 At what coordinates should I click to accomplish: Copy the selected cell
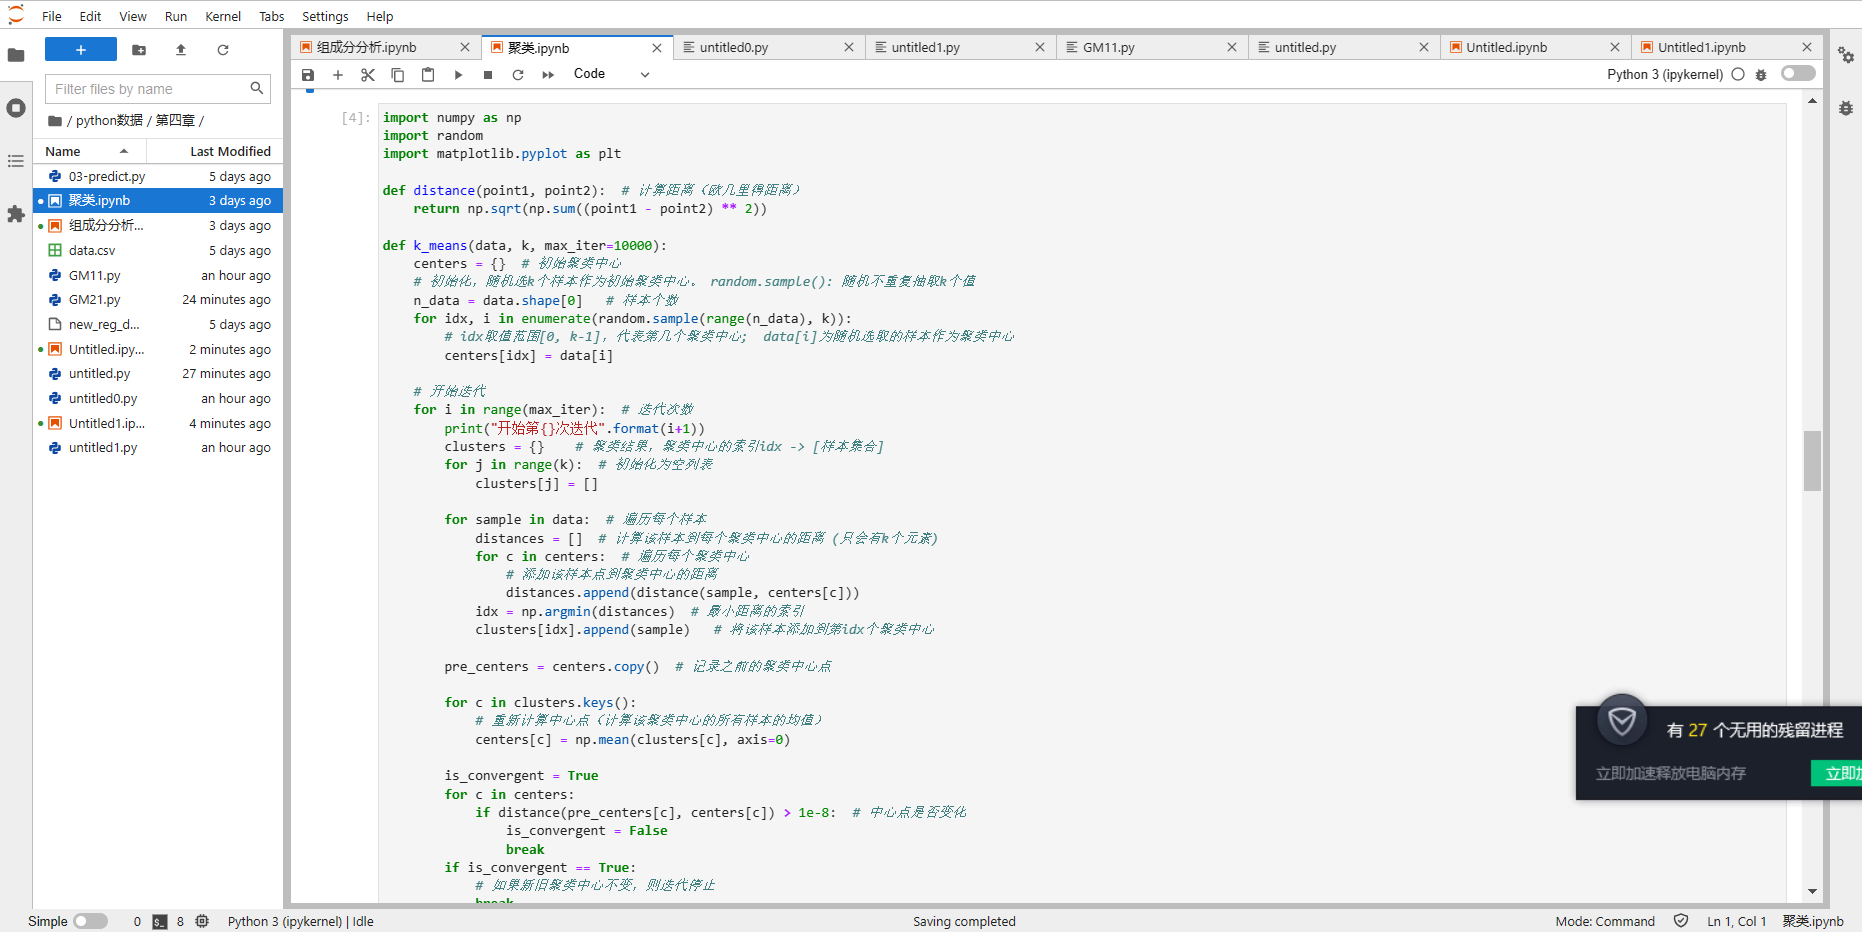click(398, 75)
